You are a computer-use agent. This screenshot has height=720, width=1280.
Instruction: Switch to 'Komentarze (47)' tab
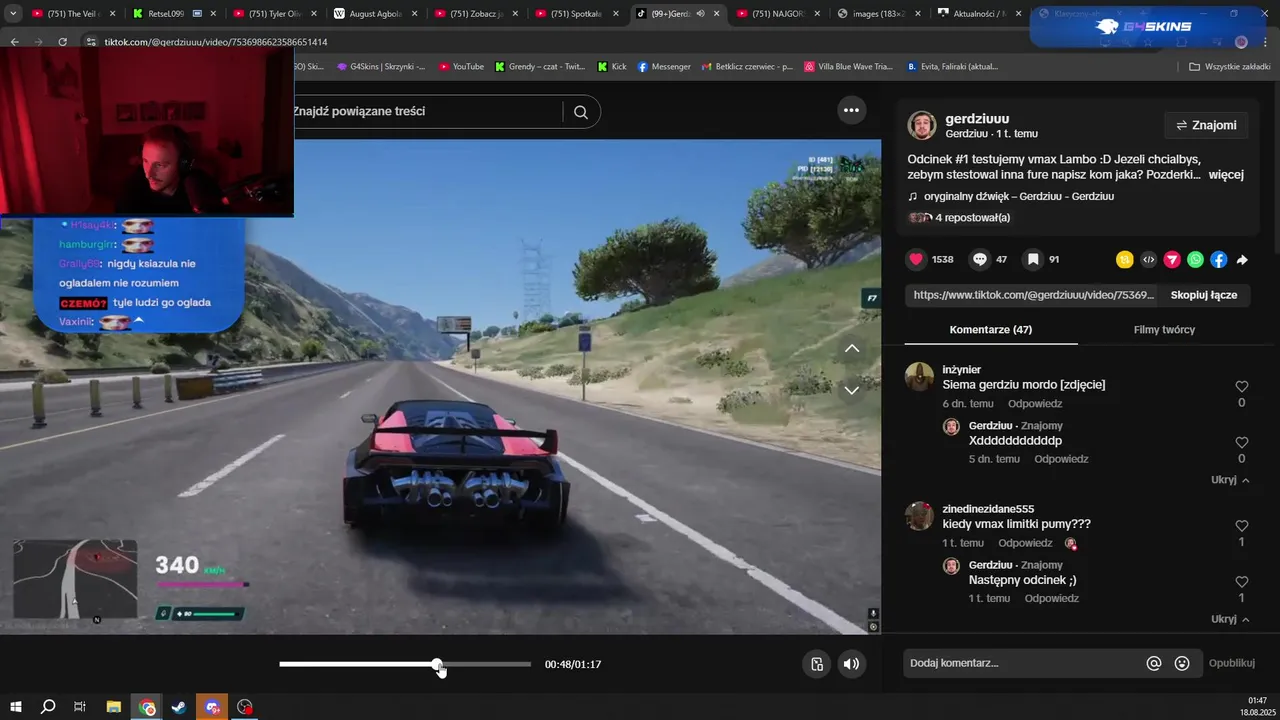tap(990, 330)
